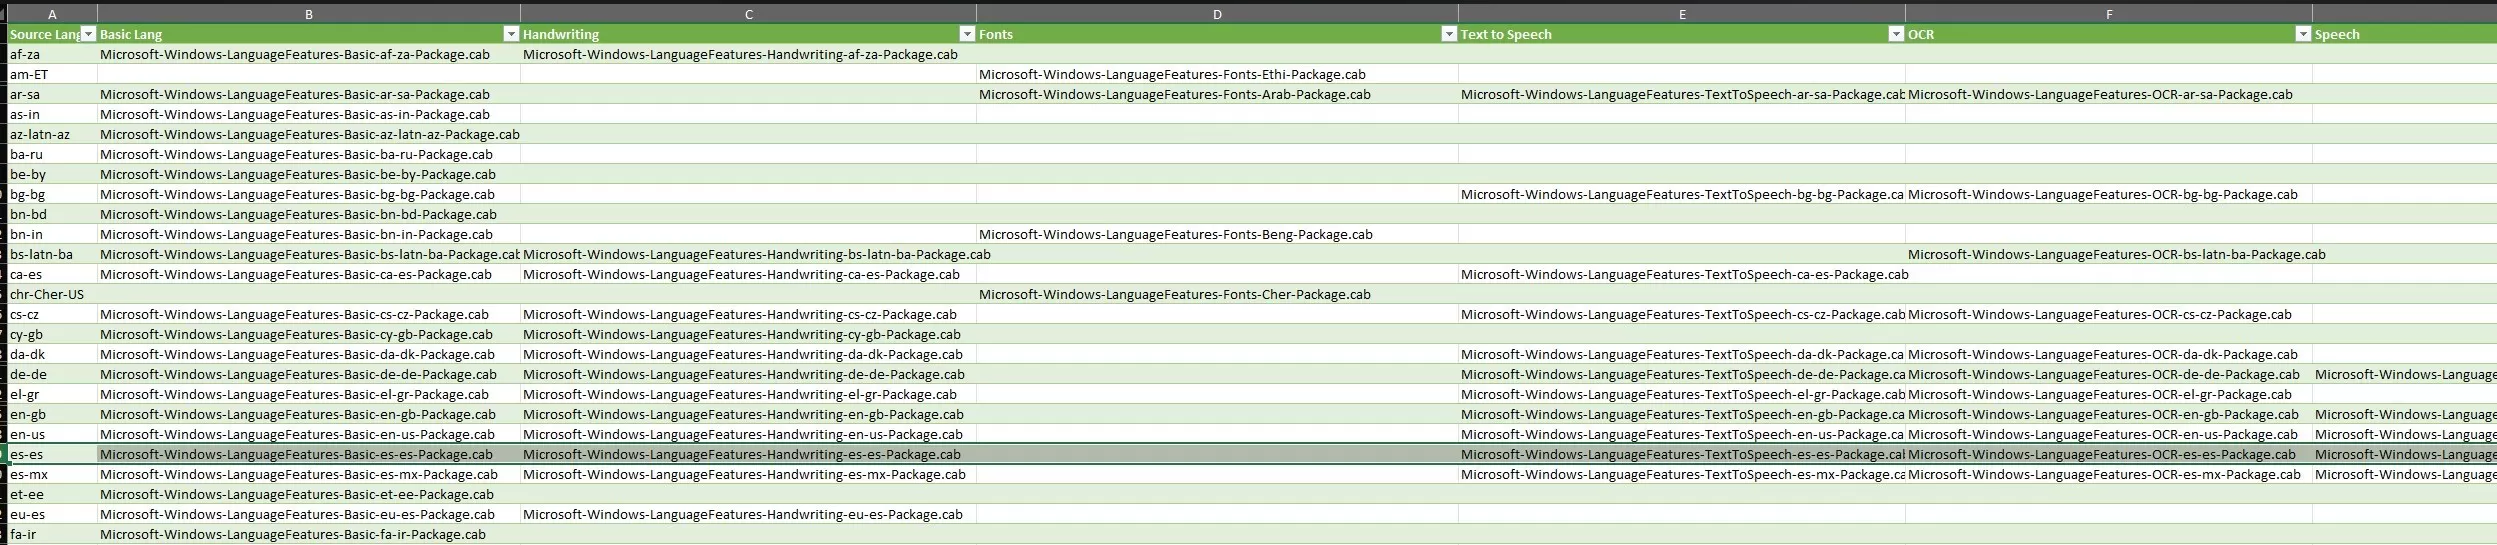Click the Fonts-Cher-Package.cab cell

click(x=1217, y=294)
